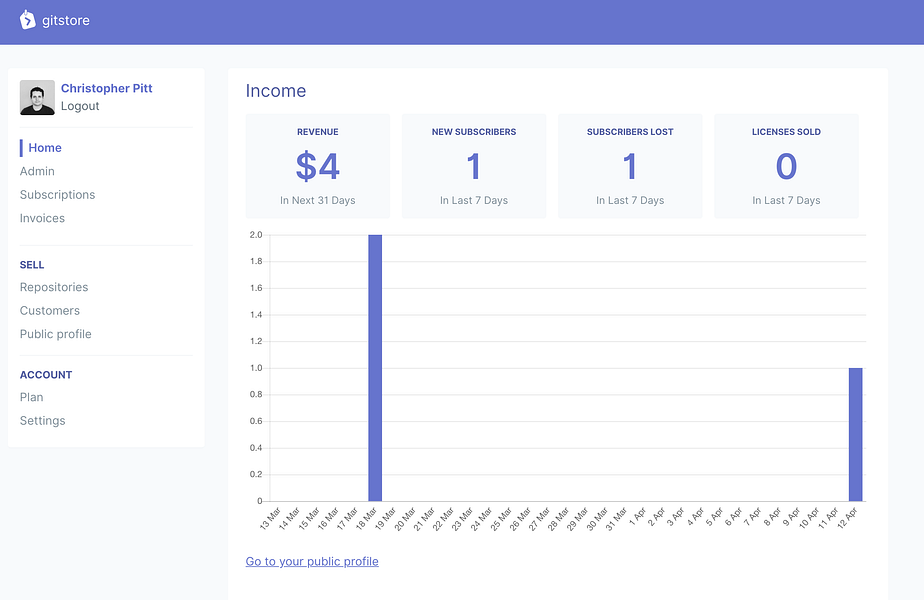Open Repositories under Sell
The height and width of the screenshot is (600, 924).
pos(54,287)
